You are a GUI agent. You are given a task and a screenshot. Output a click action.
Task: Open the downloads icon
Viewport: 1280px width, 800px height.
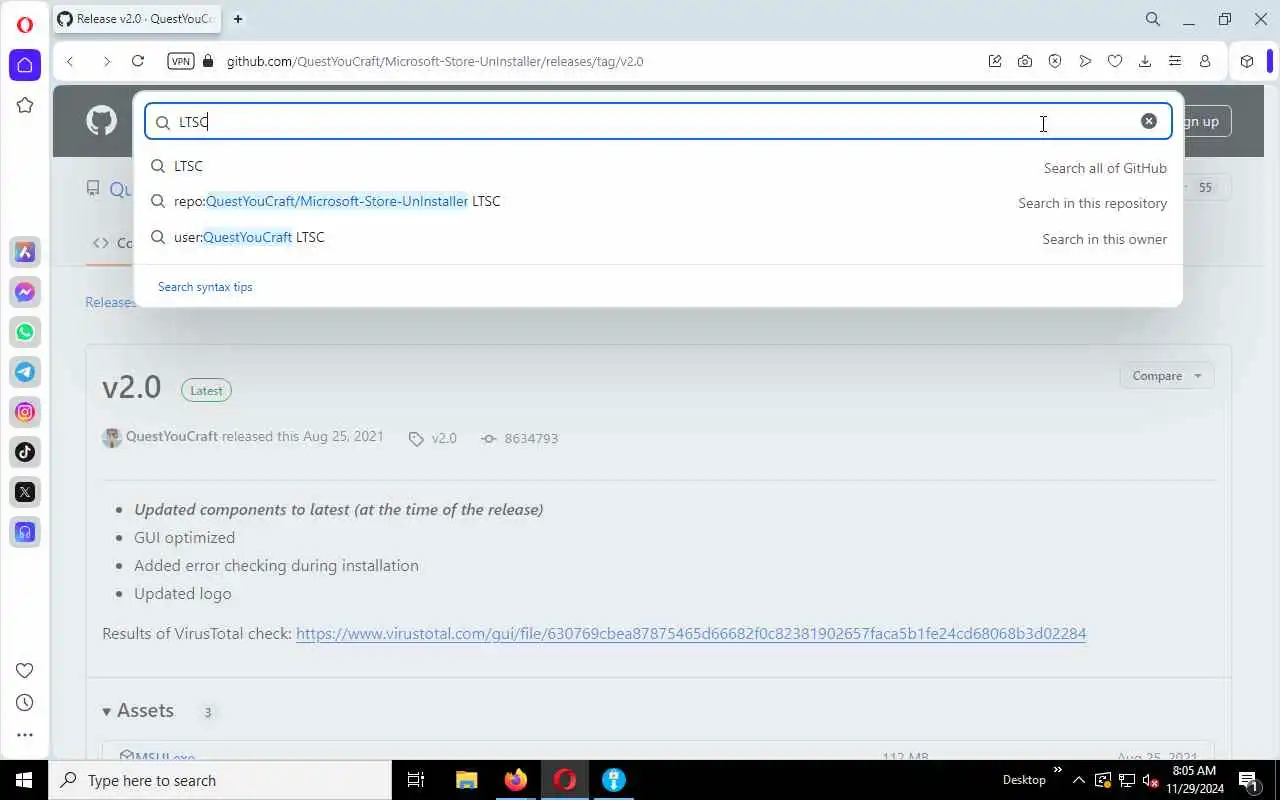(x=1145, y=61)
